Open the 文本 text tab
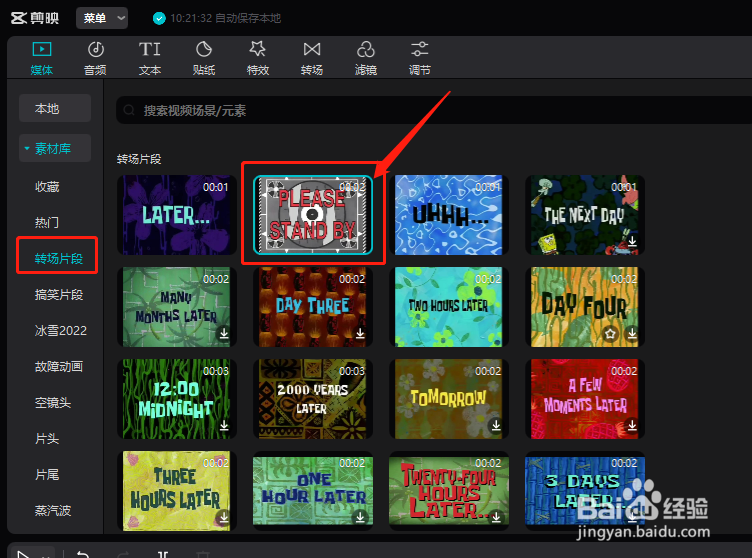This screenshot has width=752, height=558. [150, 58]
